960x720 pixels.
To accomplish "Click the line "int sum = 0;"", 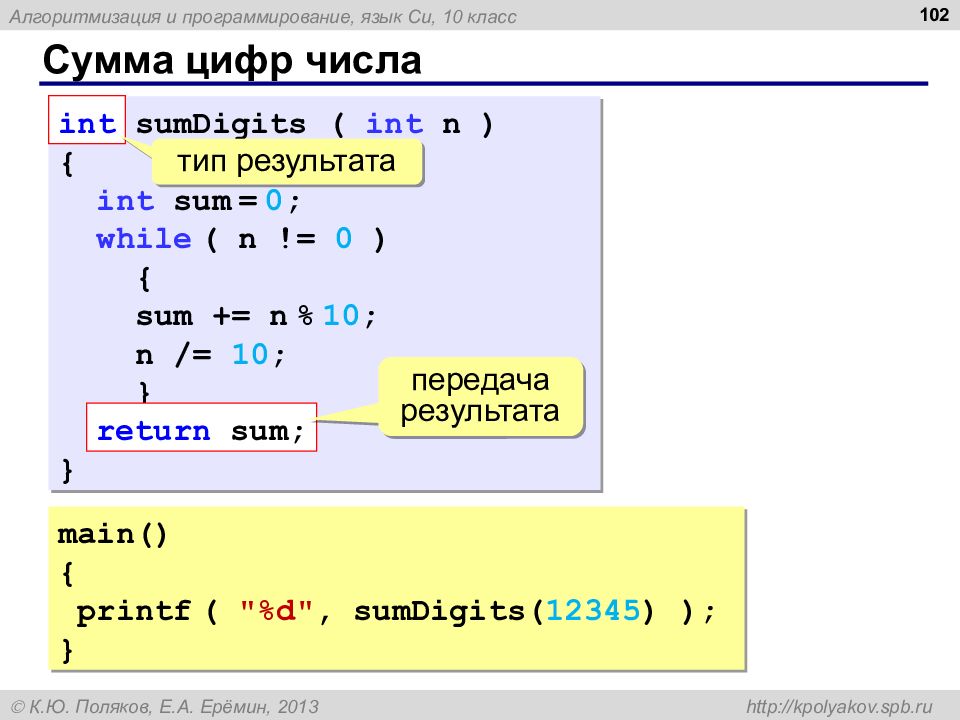I will 199,201.
